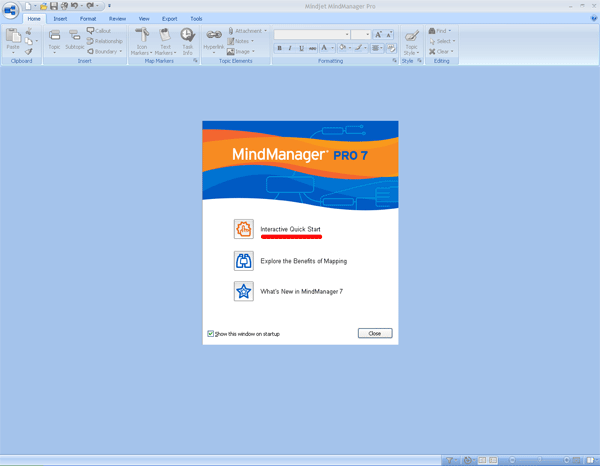The image size is (600, 466).
Task: Switch to the Review ribbon tab
Action: point(117,18)
